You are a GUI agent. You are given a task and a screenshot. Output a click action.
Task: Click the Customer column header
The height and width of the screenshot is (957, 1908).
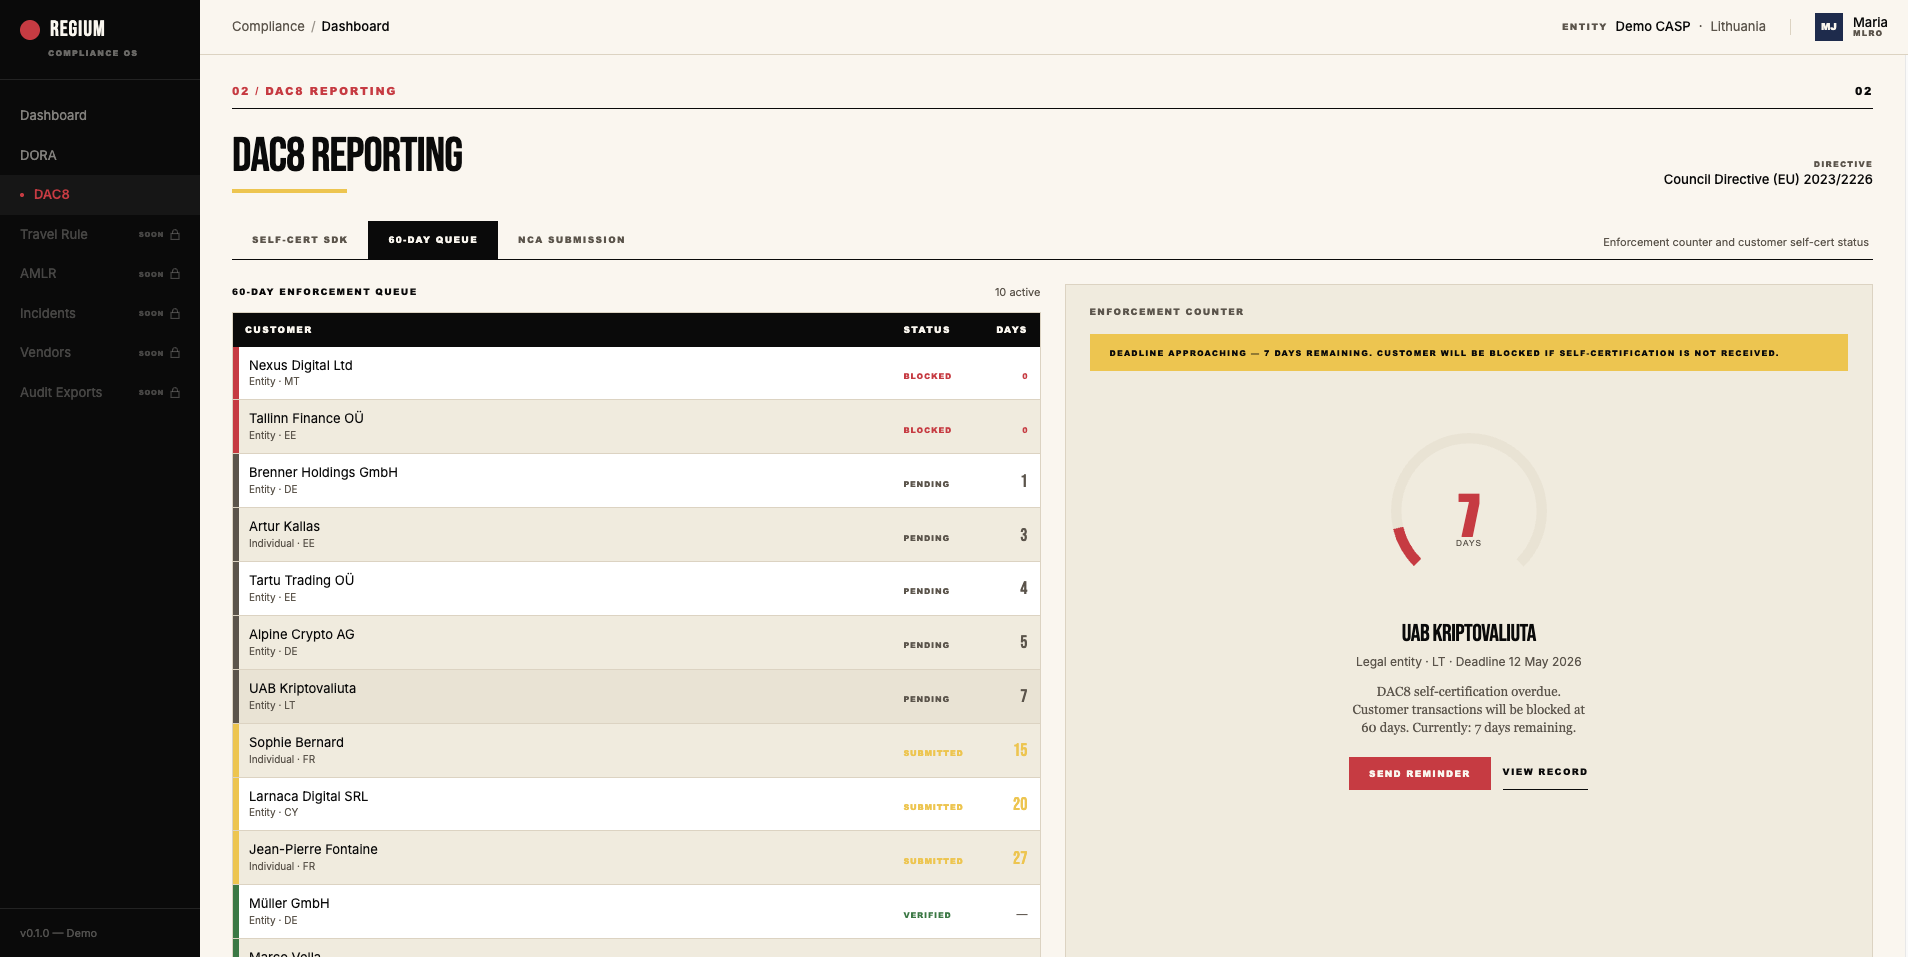(278, 330)
